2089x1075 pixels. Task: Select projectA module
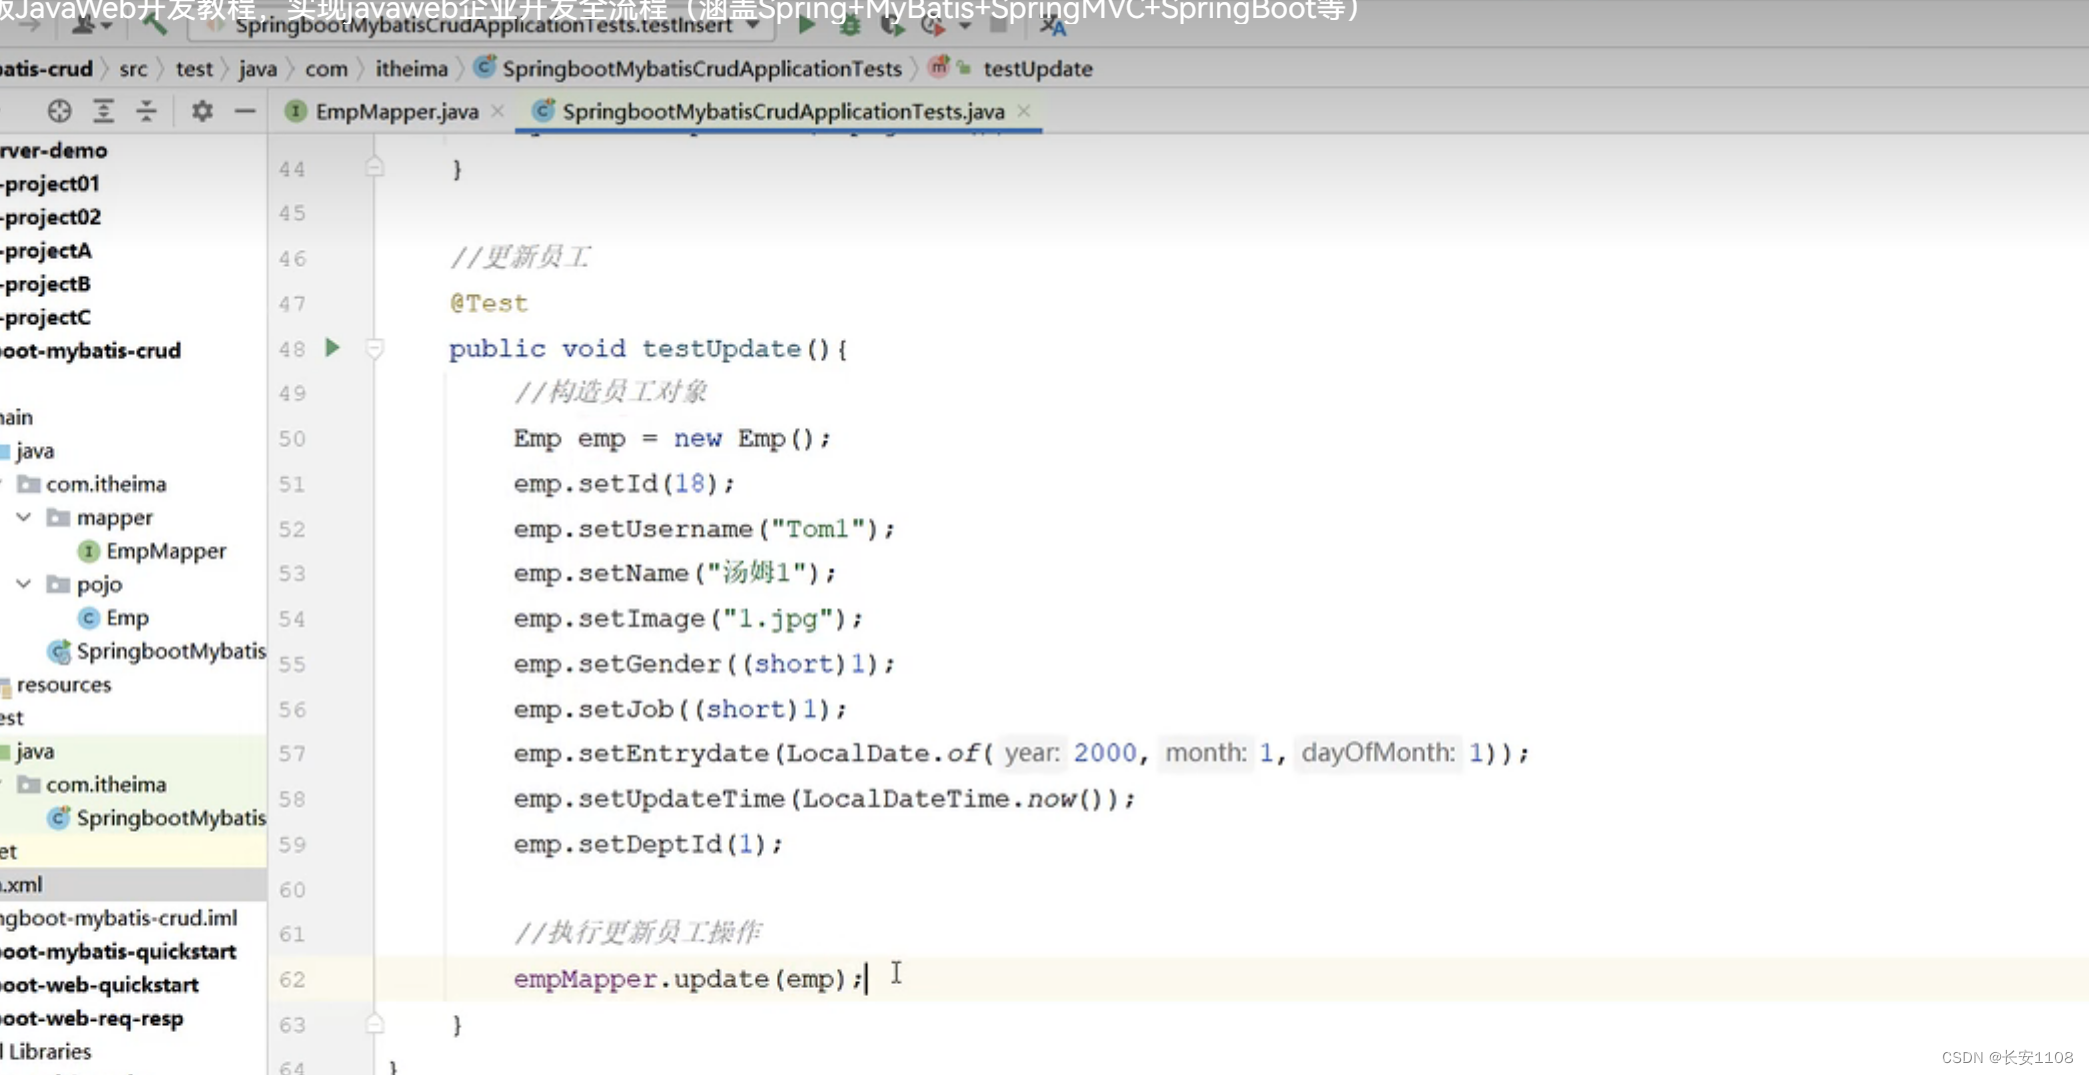[x=46, y=251]
